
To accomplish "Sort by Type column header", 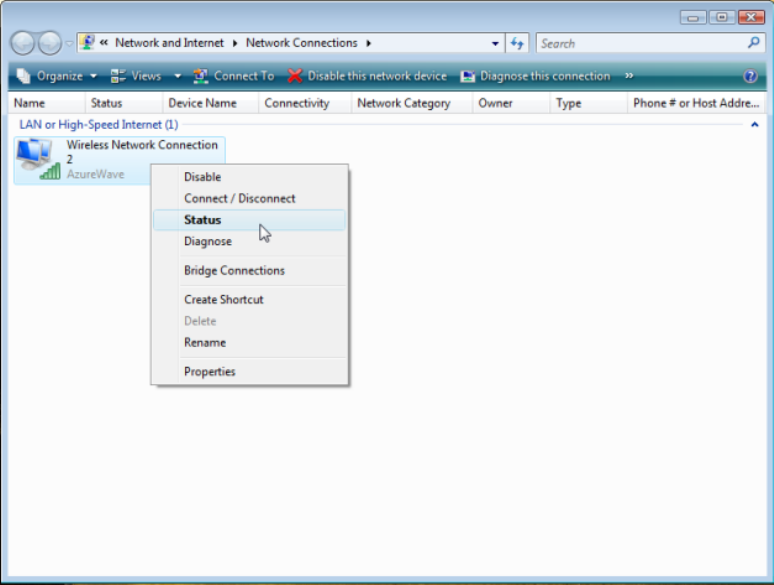I will (588, 103).
